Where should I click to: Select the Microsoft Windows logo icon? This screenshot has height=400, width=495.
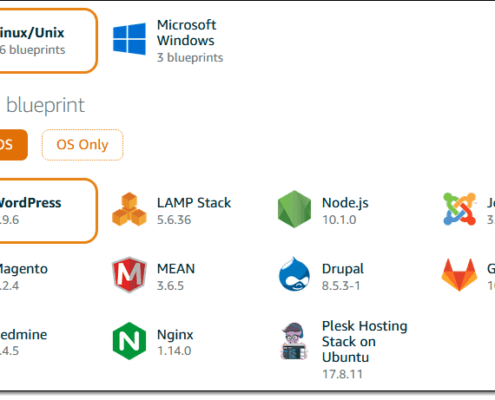click(x=129, y=39)
